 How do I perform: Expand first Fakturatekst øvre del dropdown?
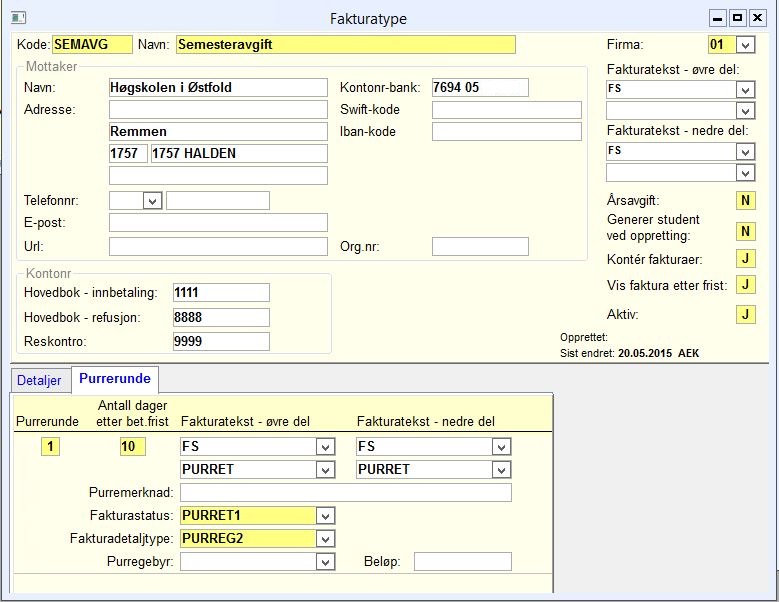745,90
